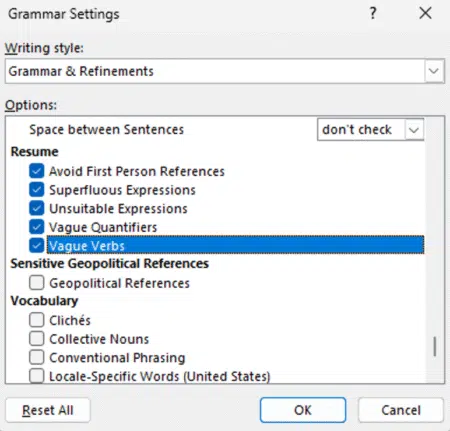This screenshot has height=431, width=450.
Task: Enable Collective Nouns checkbox
Action: (x=36, y=339)
